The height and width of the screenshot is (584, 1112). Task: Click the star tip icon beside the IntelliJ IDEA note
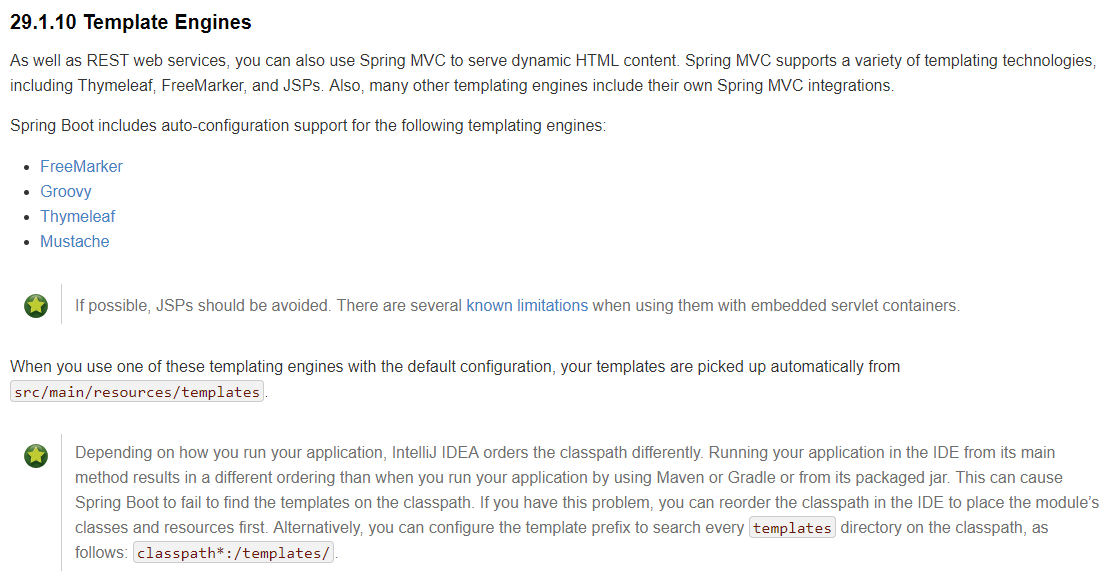[36, 455]
